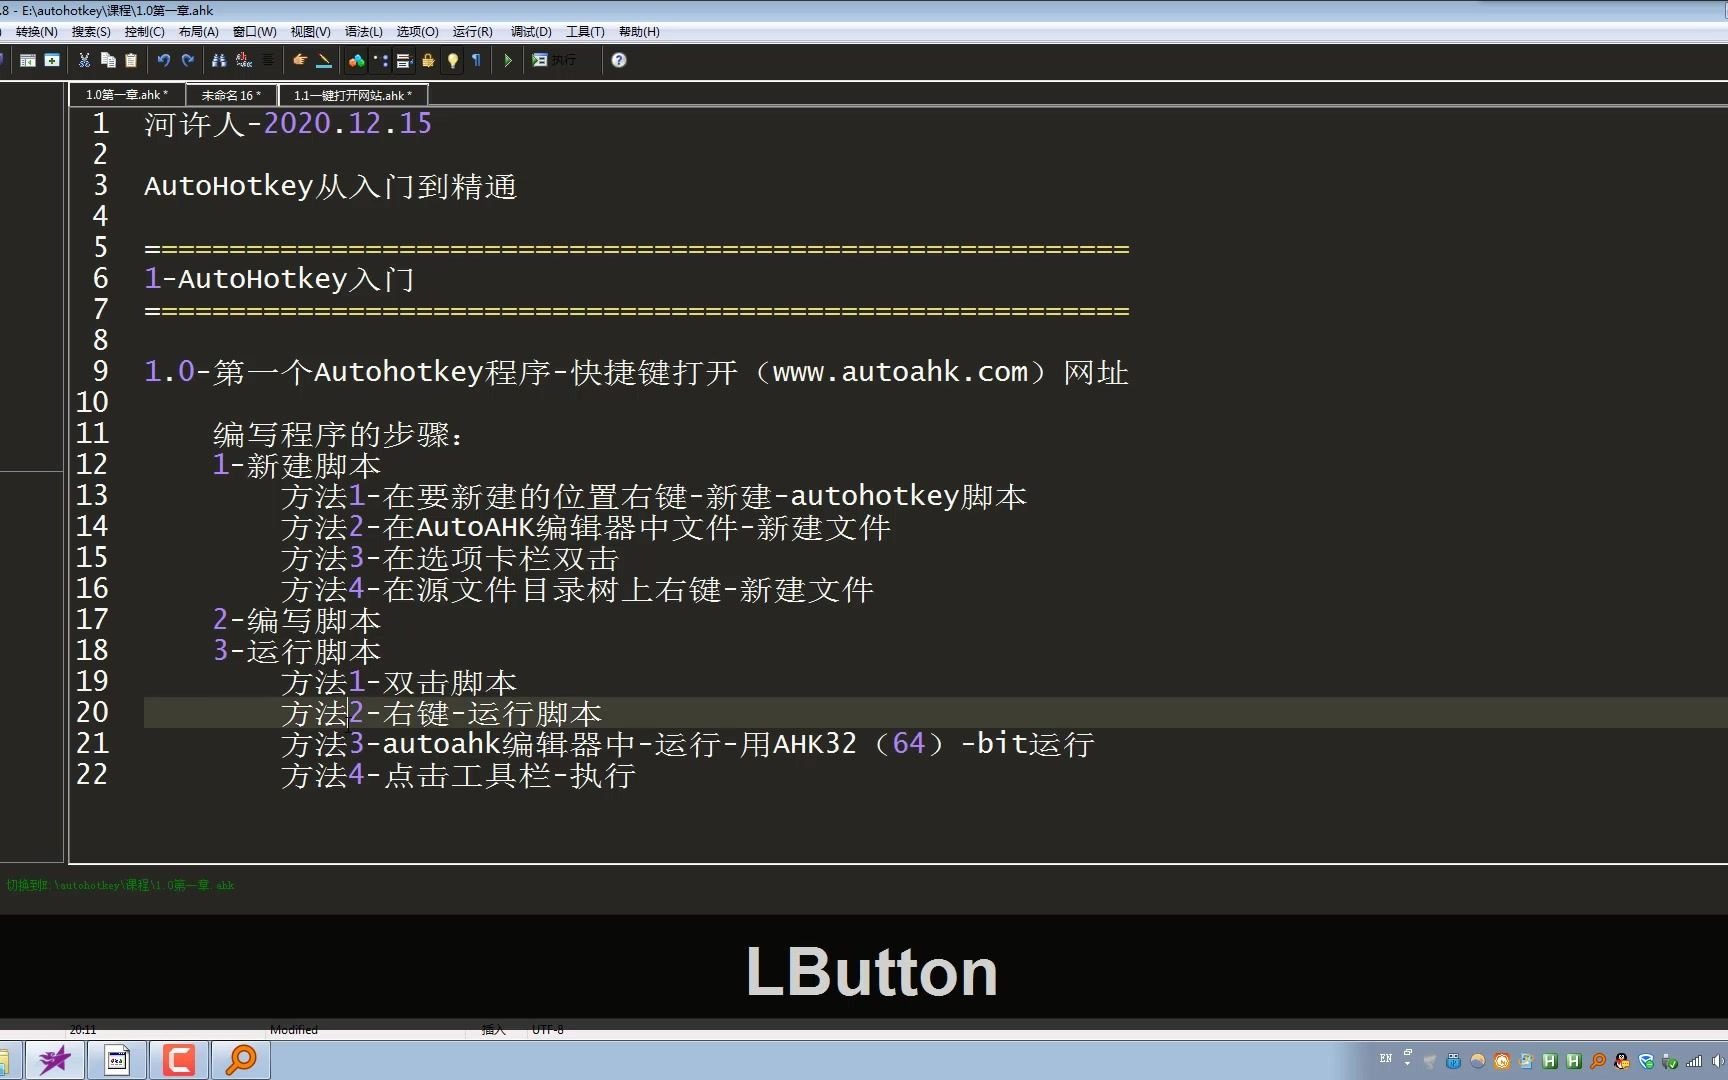Image resolution: width=1728 pixels, height=1080 pixels.
Task: Open the QQ penguin tray icon
Action: click(x=1622, y=1061)
